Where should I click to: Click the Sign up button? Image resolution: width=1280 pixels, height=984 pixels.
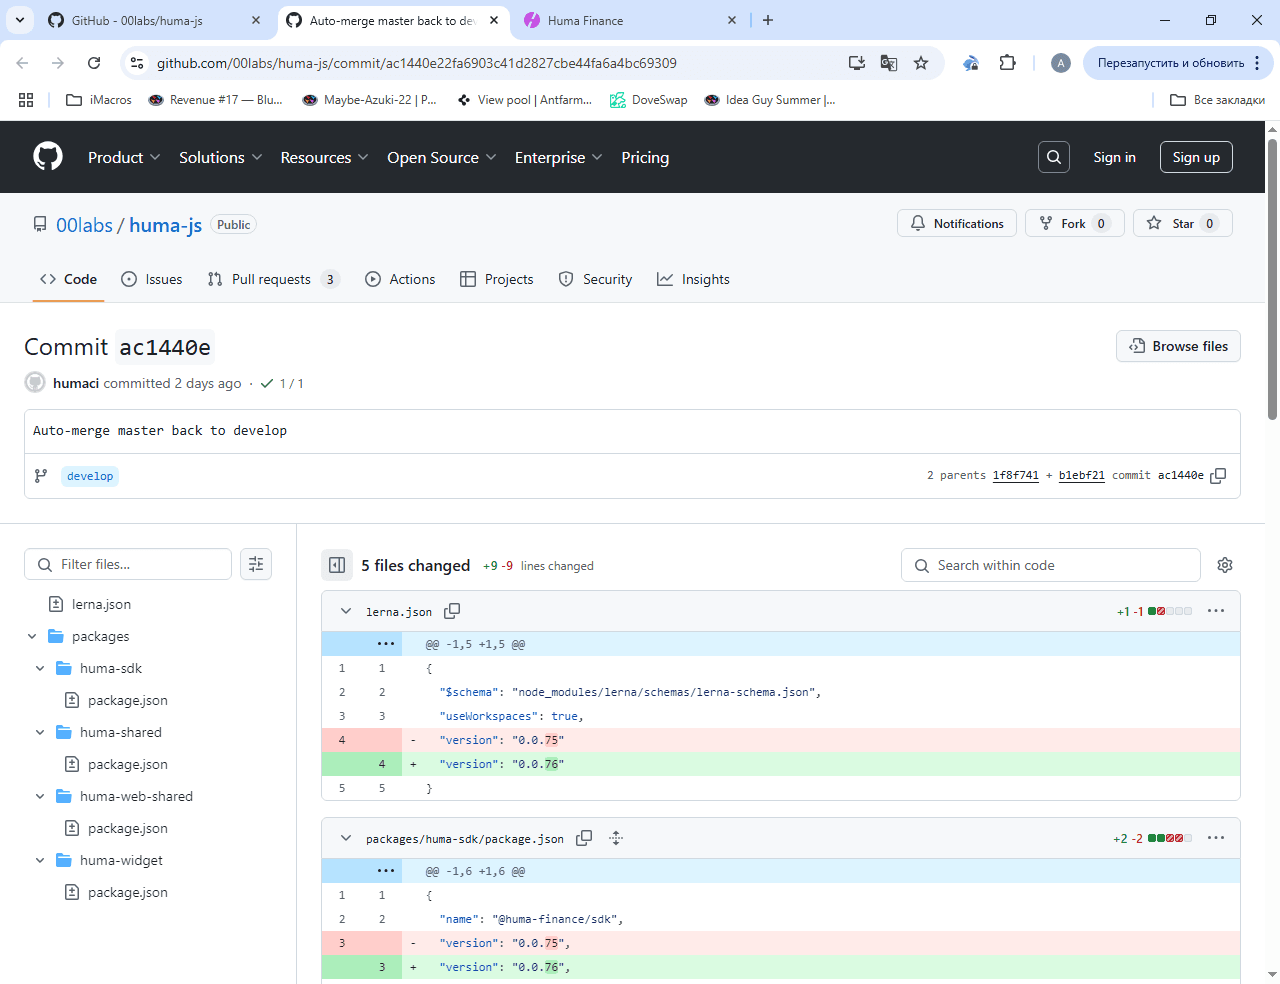(x=1196, y=157)
